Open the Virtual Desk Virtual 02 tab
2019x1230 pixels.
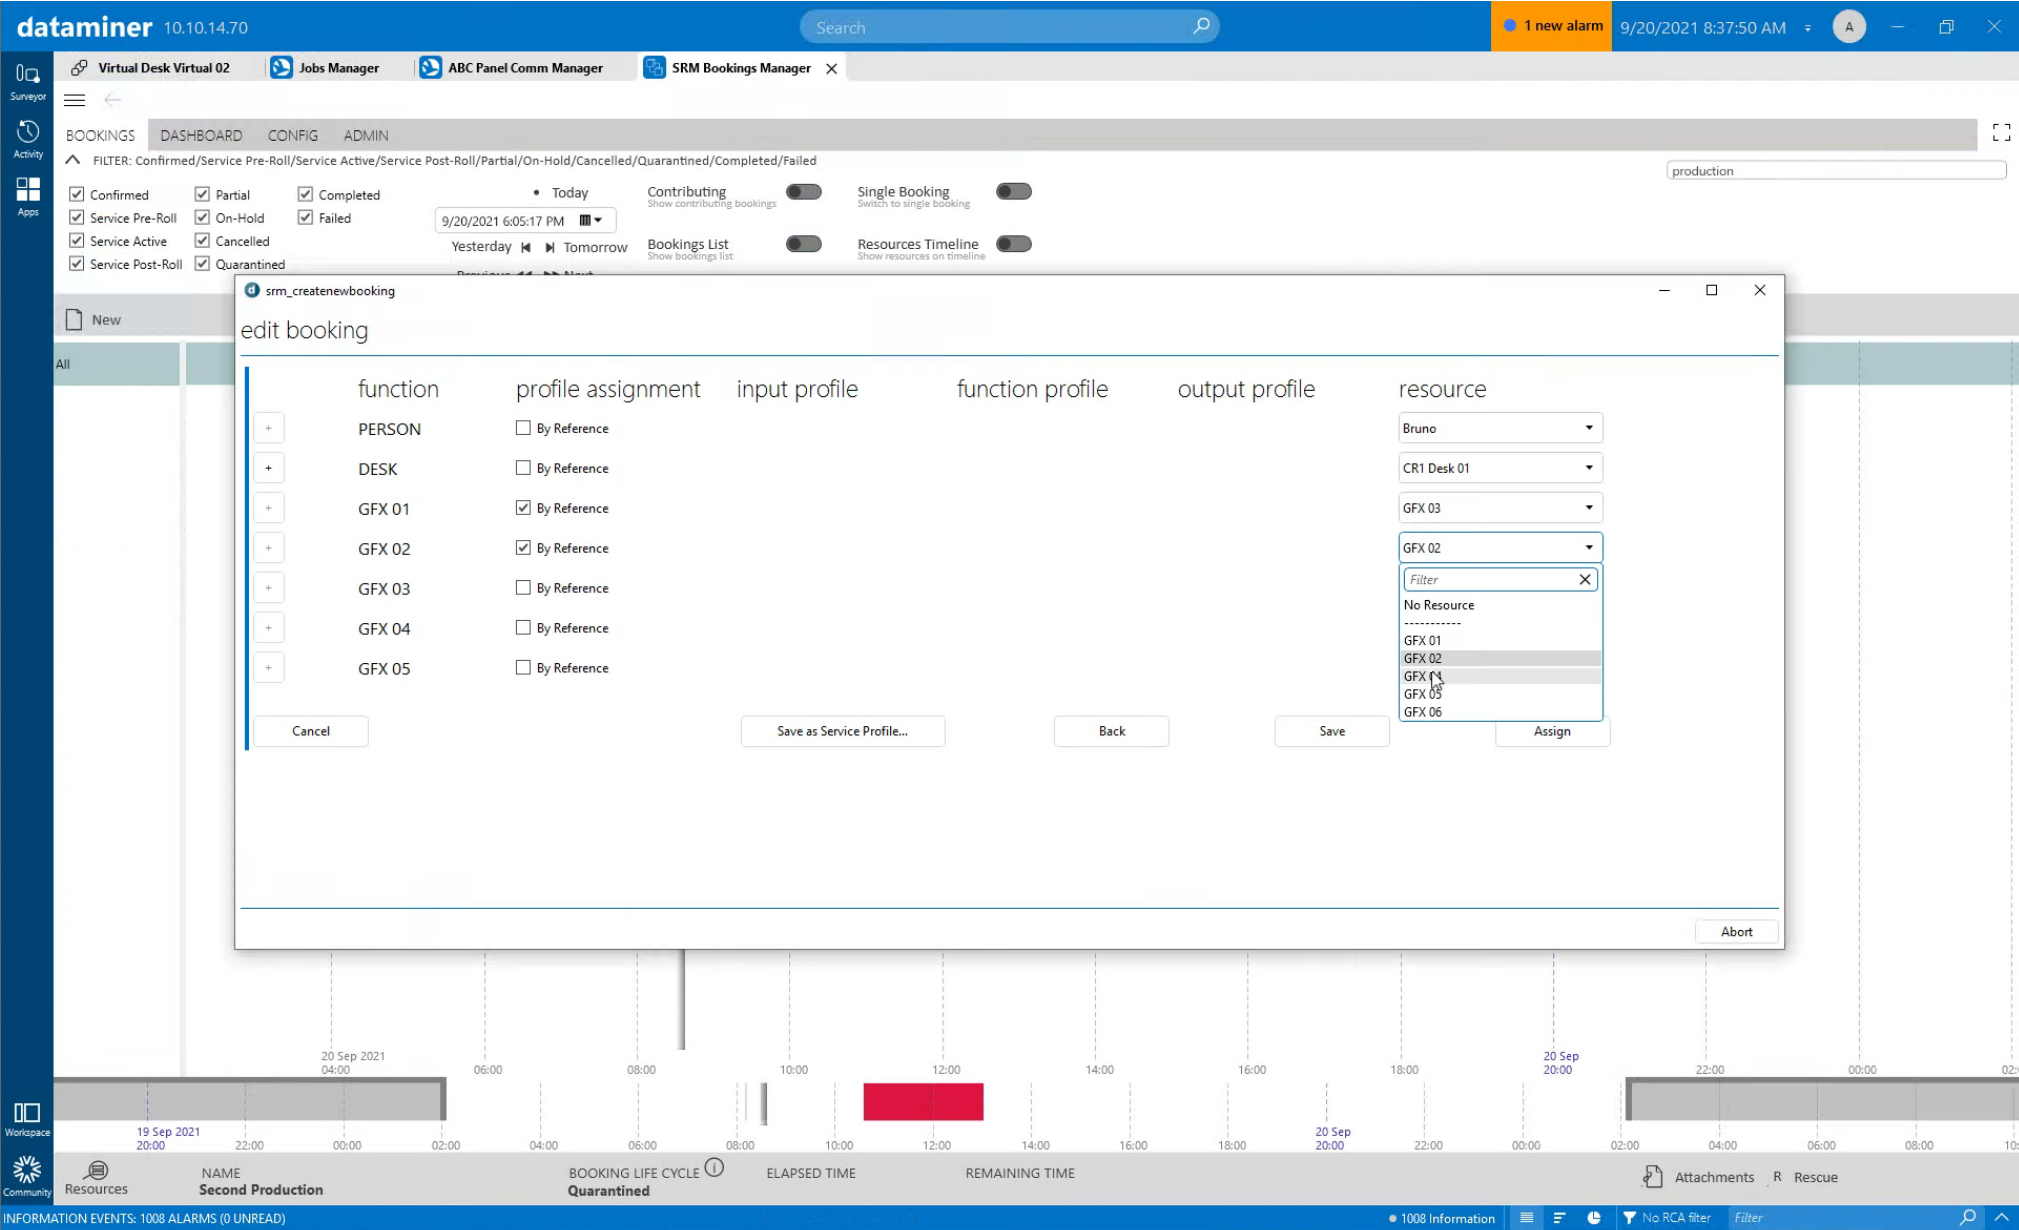pos(151,68)
